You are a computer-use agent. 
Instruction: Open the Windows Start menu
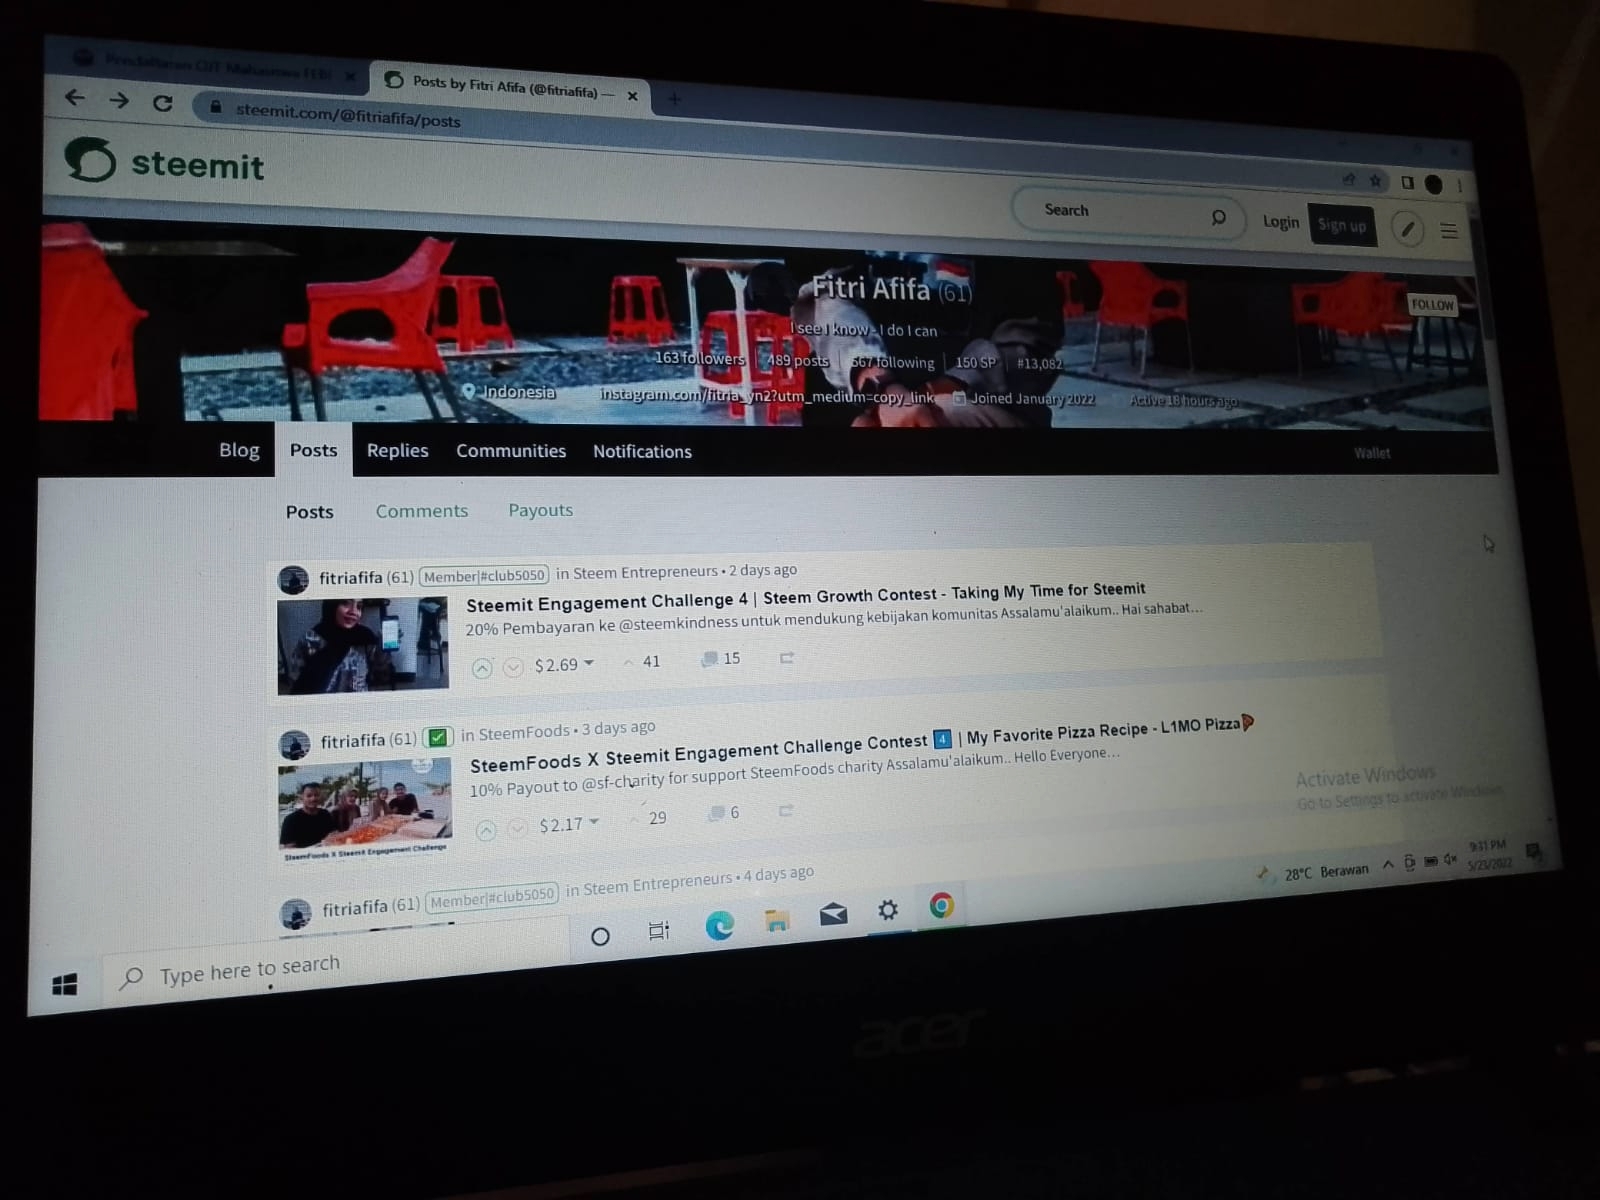click(x=65, y=986)
